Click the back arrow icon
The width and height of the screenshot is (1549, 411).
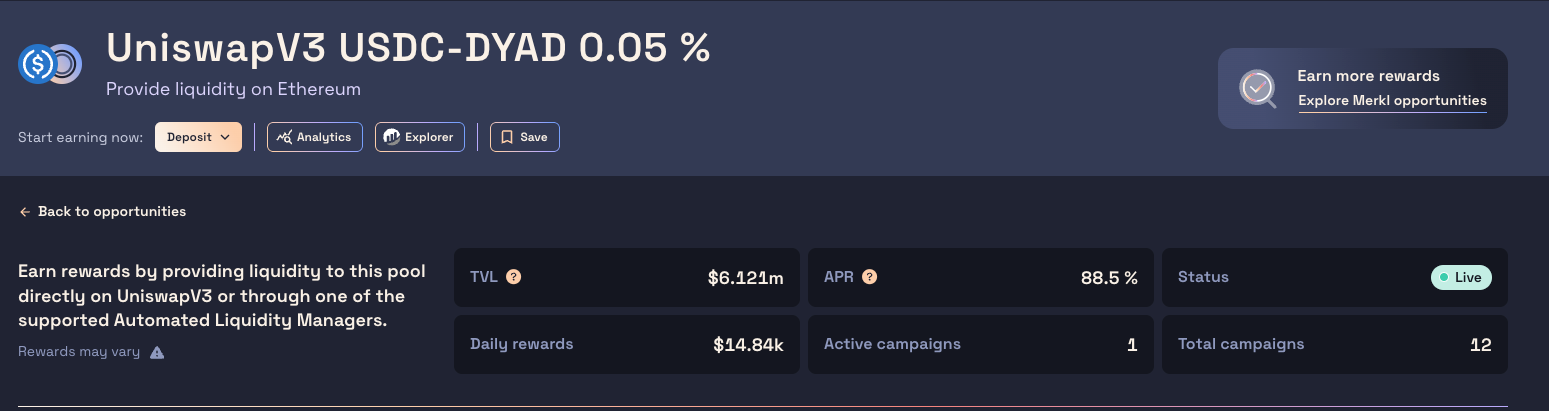coord(25,212)
